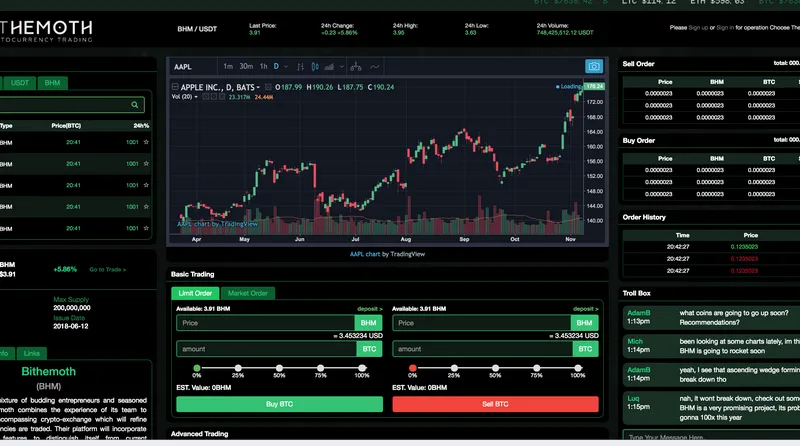This screenshot has height=446, width=800.
Task: Set chart interval to D
Action: [276, 66]
